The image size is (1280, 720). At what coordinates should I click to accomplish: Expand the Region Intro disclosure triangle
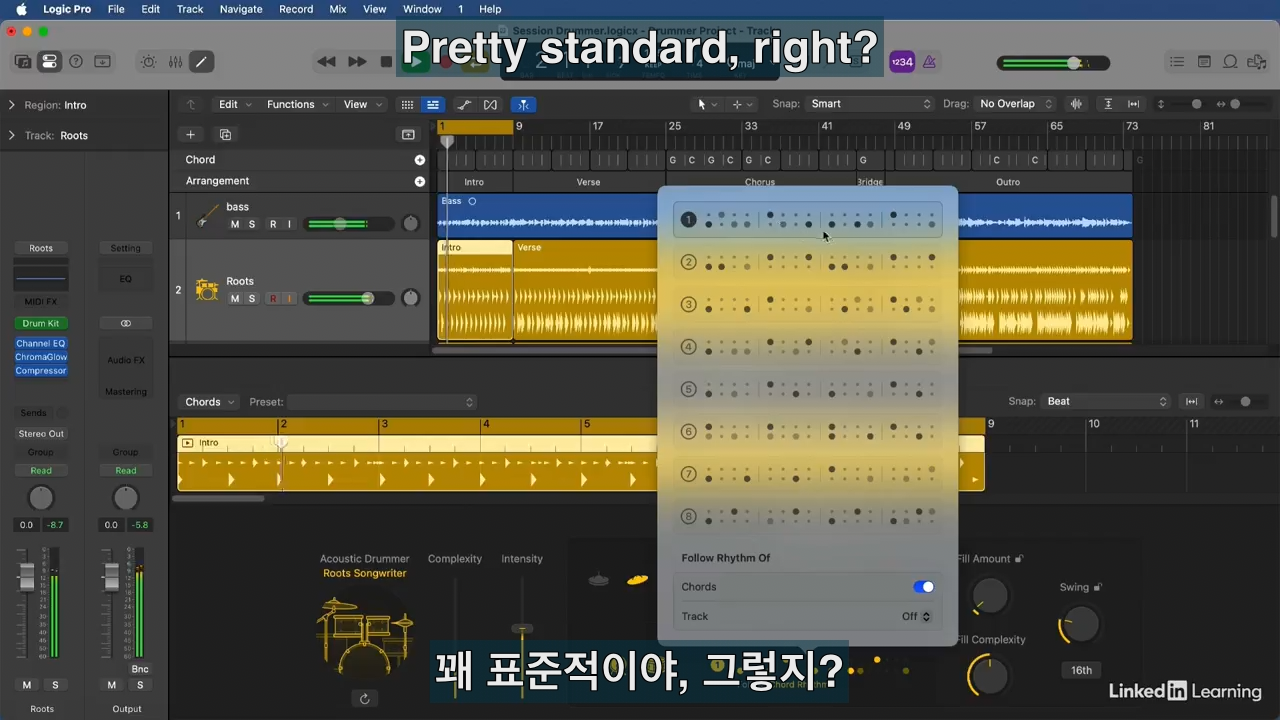(12, 105)
